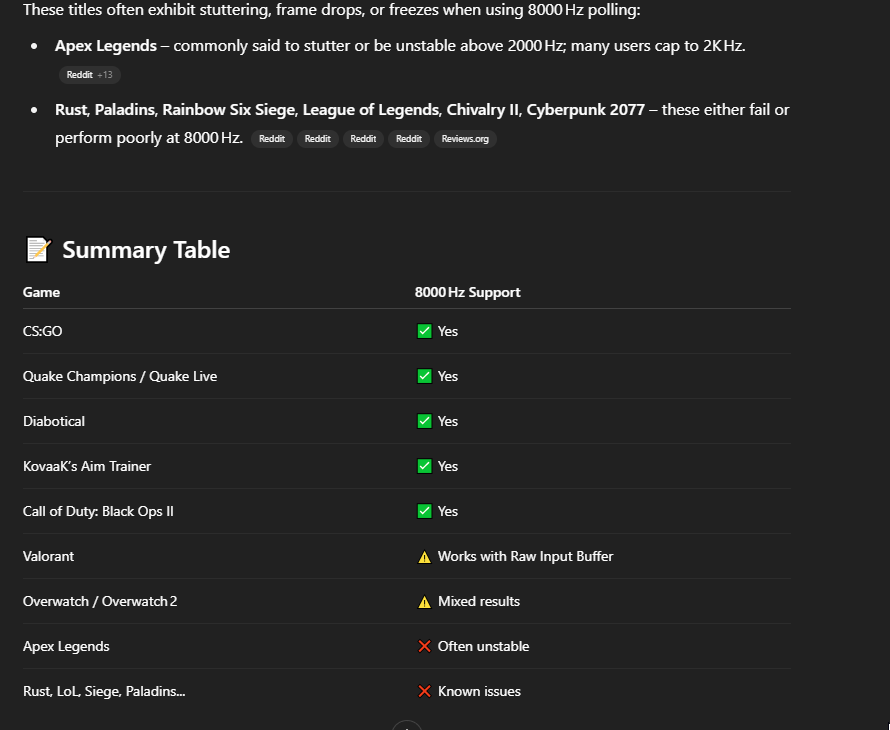Click the red X next to Known issues

tap(424, 692)
